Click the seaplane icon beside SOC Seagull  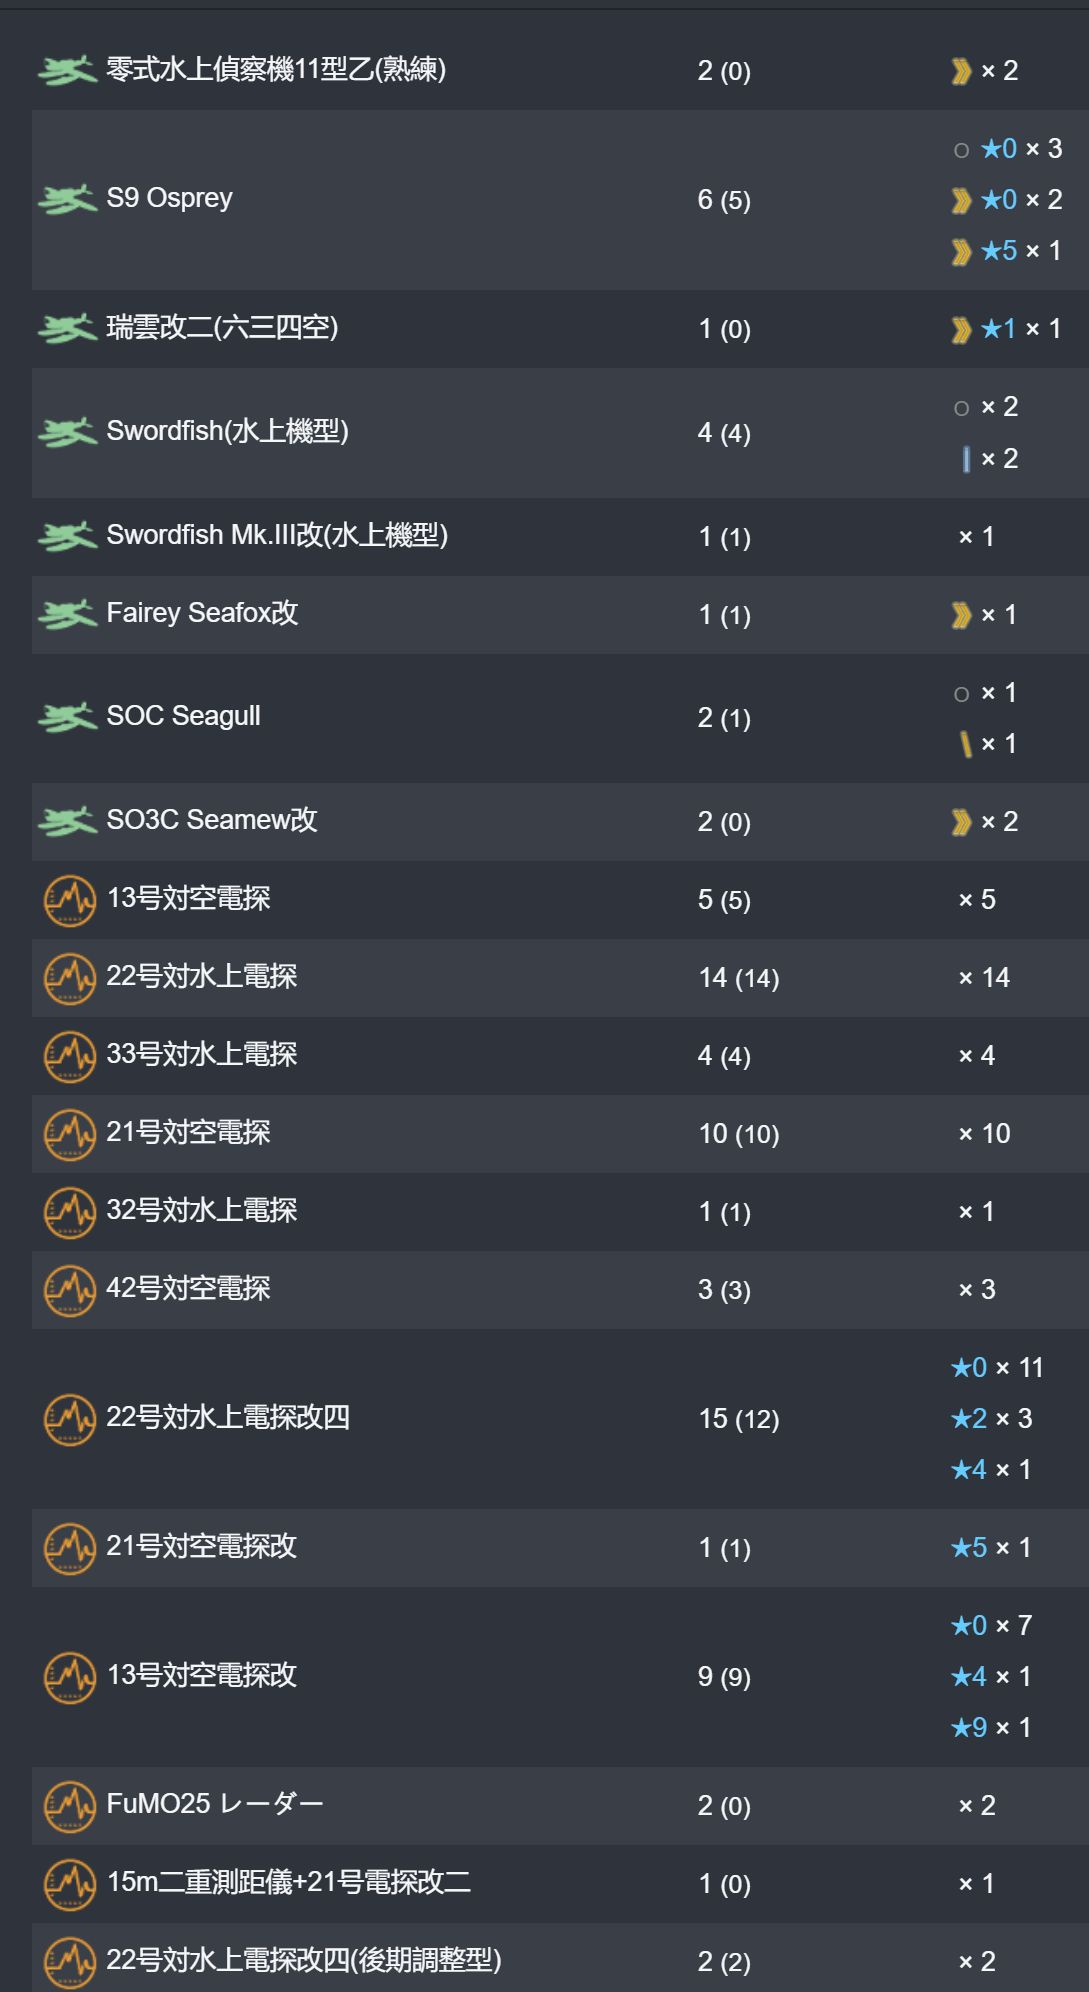pyautogui.click(x=67, y=717)
